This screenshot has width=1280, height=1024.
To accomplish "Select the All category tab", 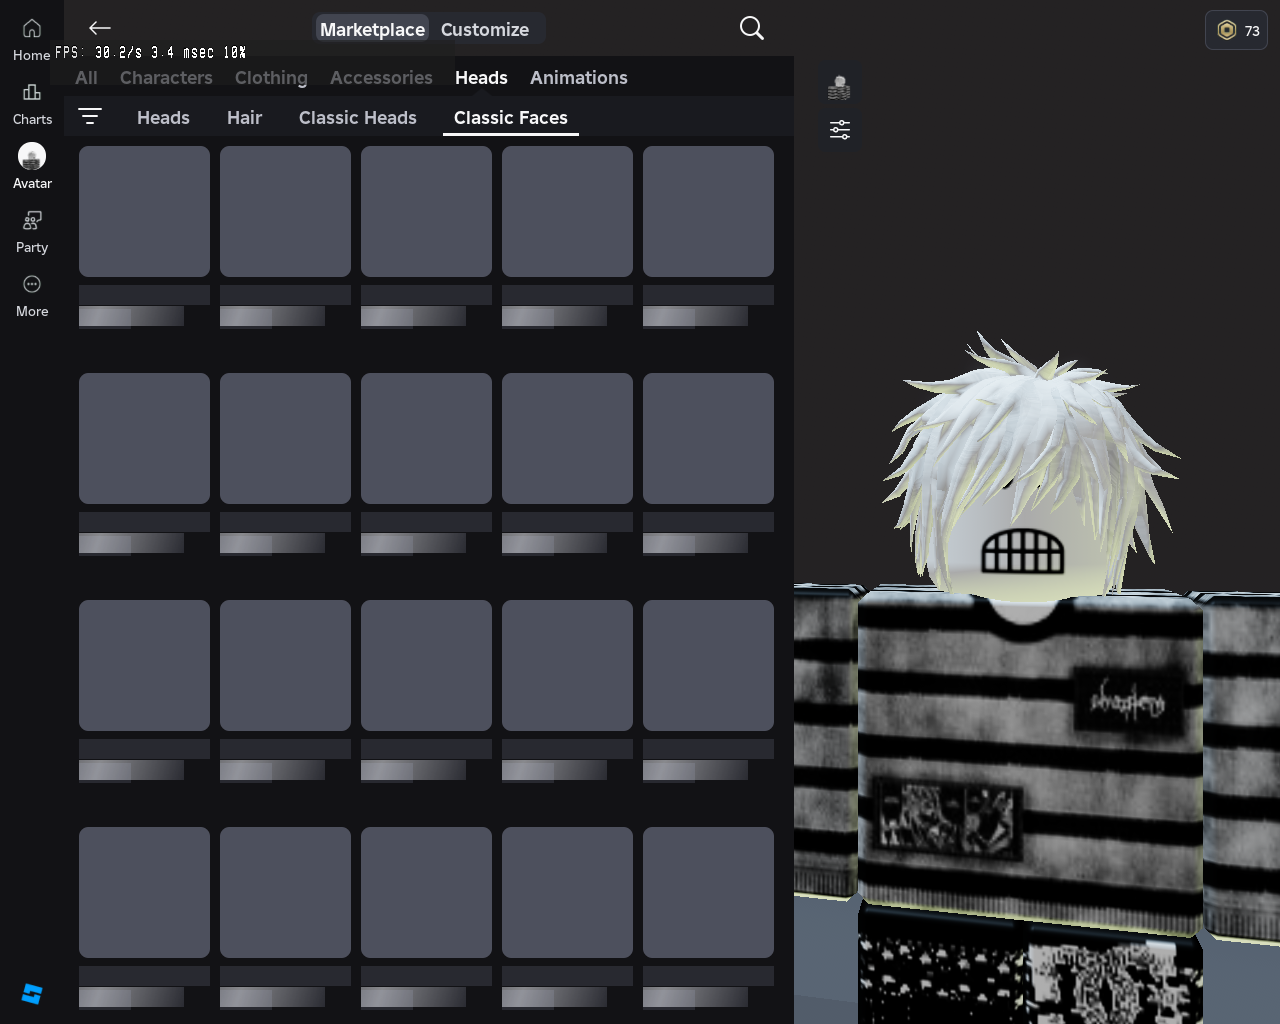I will (86, 78).
